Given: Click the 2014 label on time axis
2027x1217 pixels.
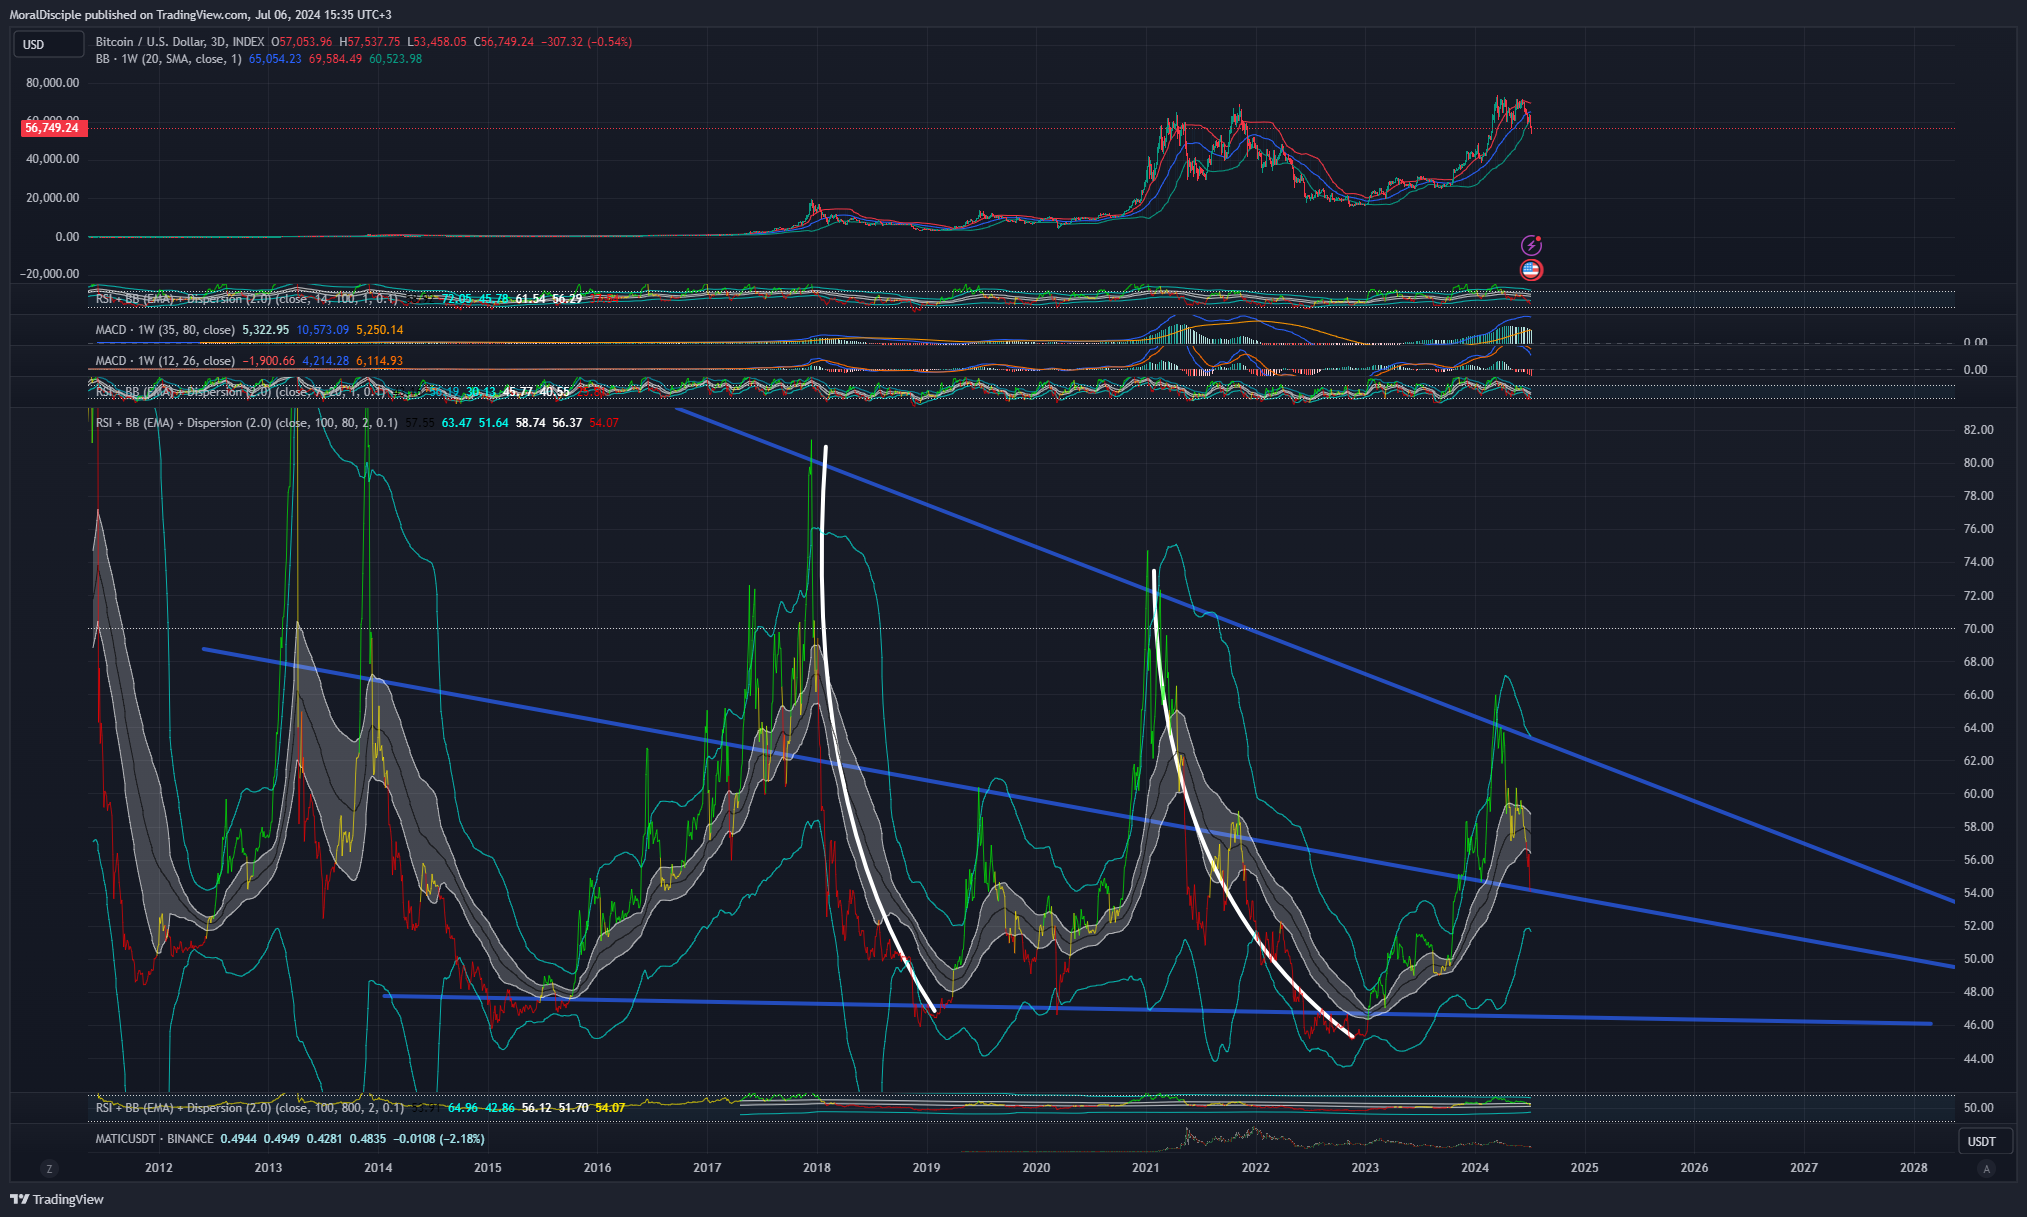Looking at the screenshot, I should coord(378,1168).
